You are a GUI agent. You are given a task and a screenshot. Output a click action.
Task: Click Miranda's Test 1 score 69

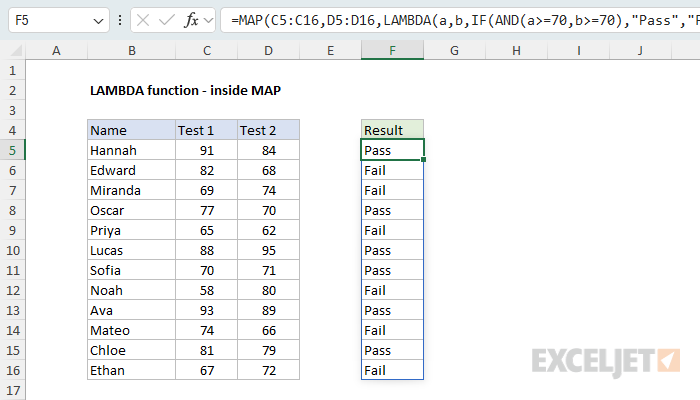[206, 191]
